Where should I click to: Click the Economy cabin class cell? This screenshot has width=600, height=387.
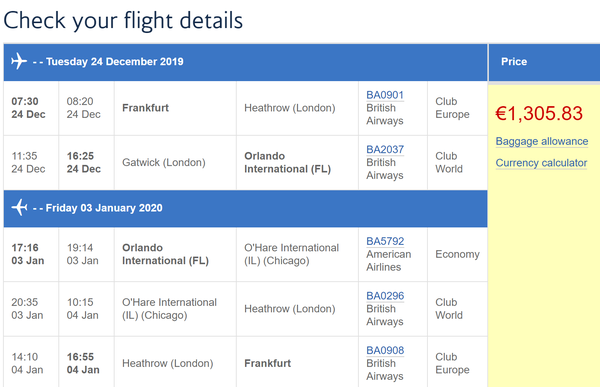tap(457, 254)
